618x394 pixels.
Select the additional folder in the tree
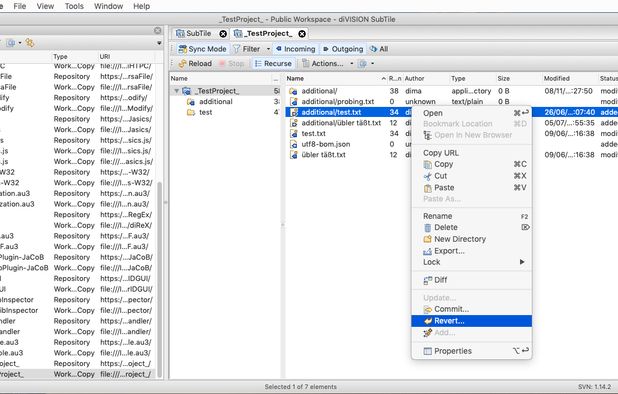coord(216,102)
